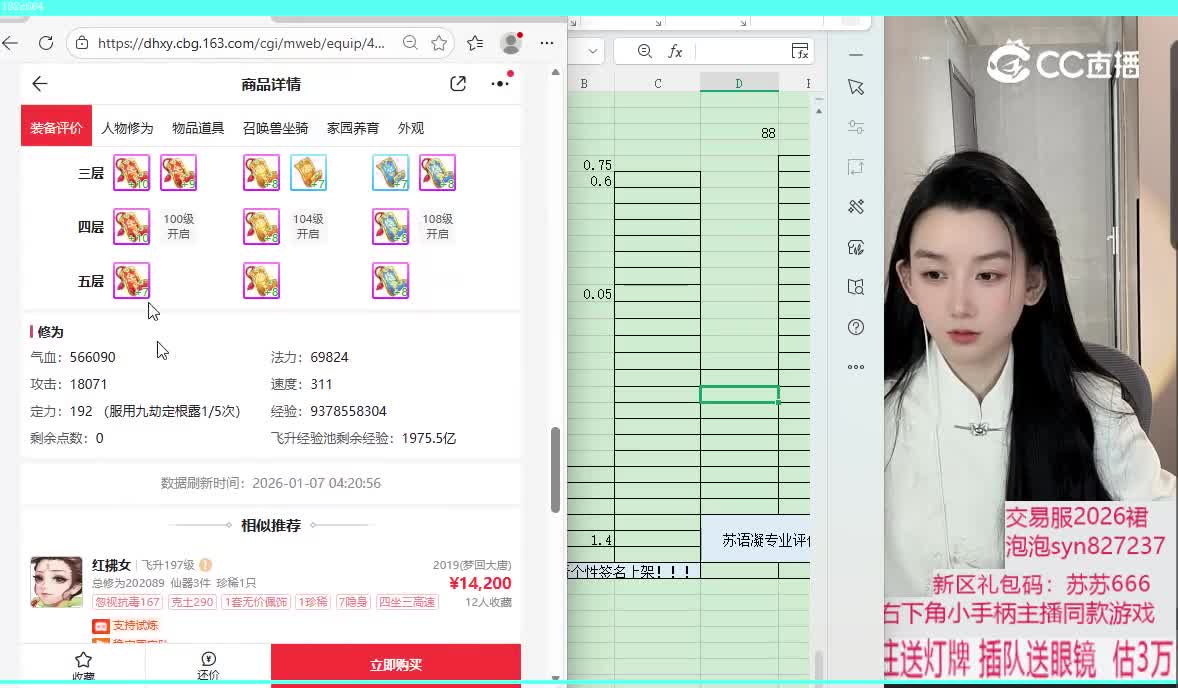The height and width of the screenshot is (688, 1178).
Task: Click 五层 gold +8 gem
Action: coord(261,280)
